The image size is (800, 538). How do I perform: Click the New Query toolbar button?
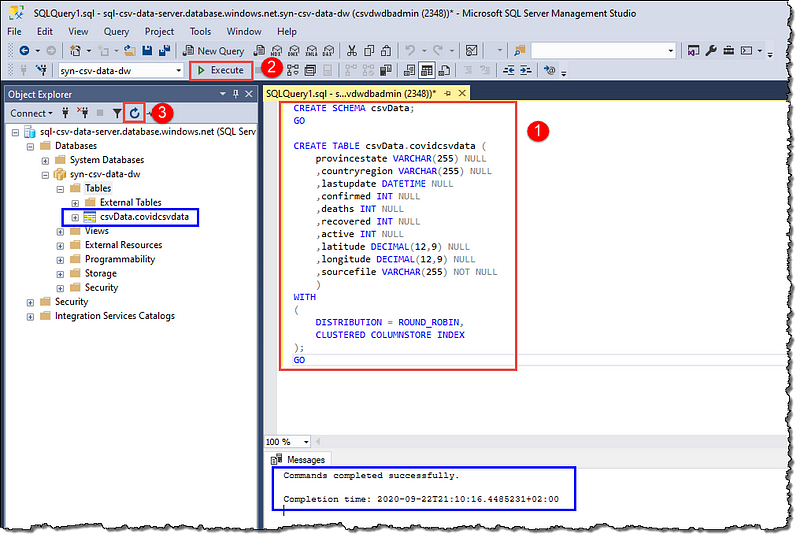[214, 50]
